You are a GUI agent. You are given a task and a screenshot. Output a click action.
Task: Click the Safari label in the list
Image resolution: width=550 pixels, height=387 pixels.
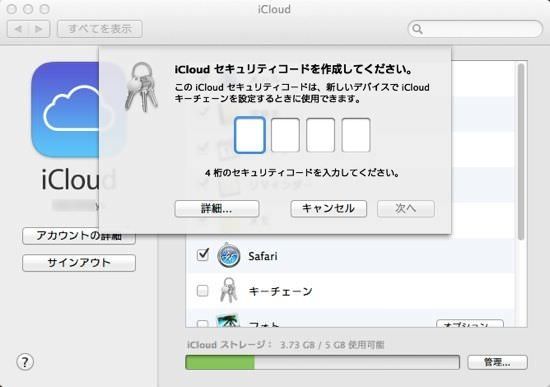[x=263, y=256]
